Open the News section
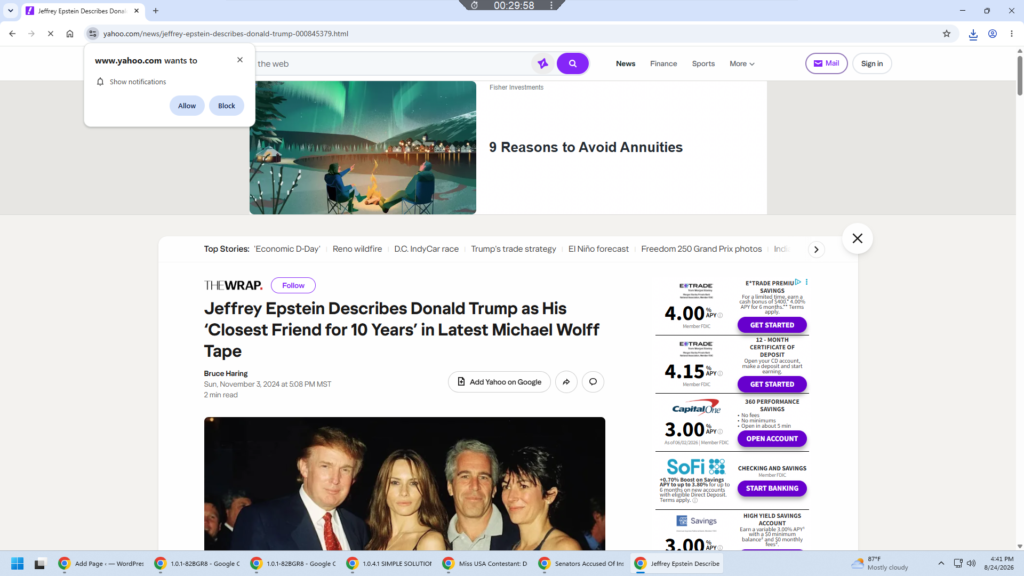 click(626, 63)
